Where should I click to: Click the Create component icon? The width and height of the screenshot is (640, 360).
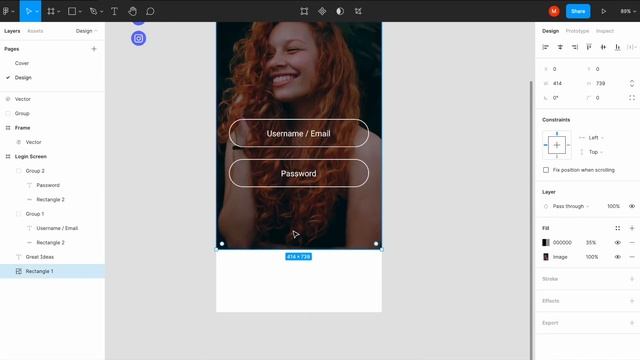[322, 11]
